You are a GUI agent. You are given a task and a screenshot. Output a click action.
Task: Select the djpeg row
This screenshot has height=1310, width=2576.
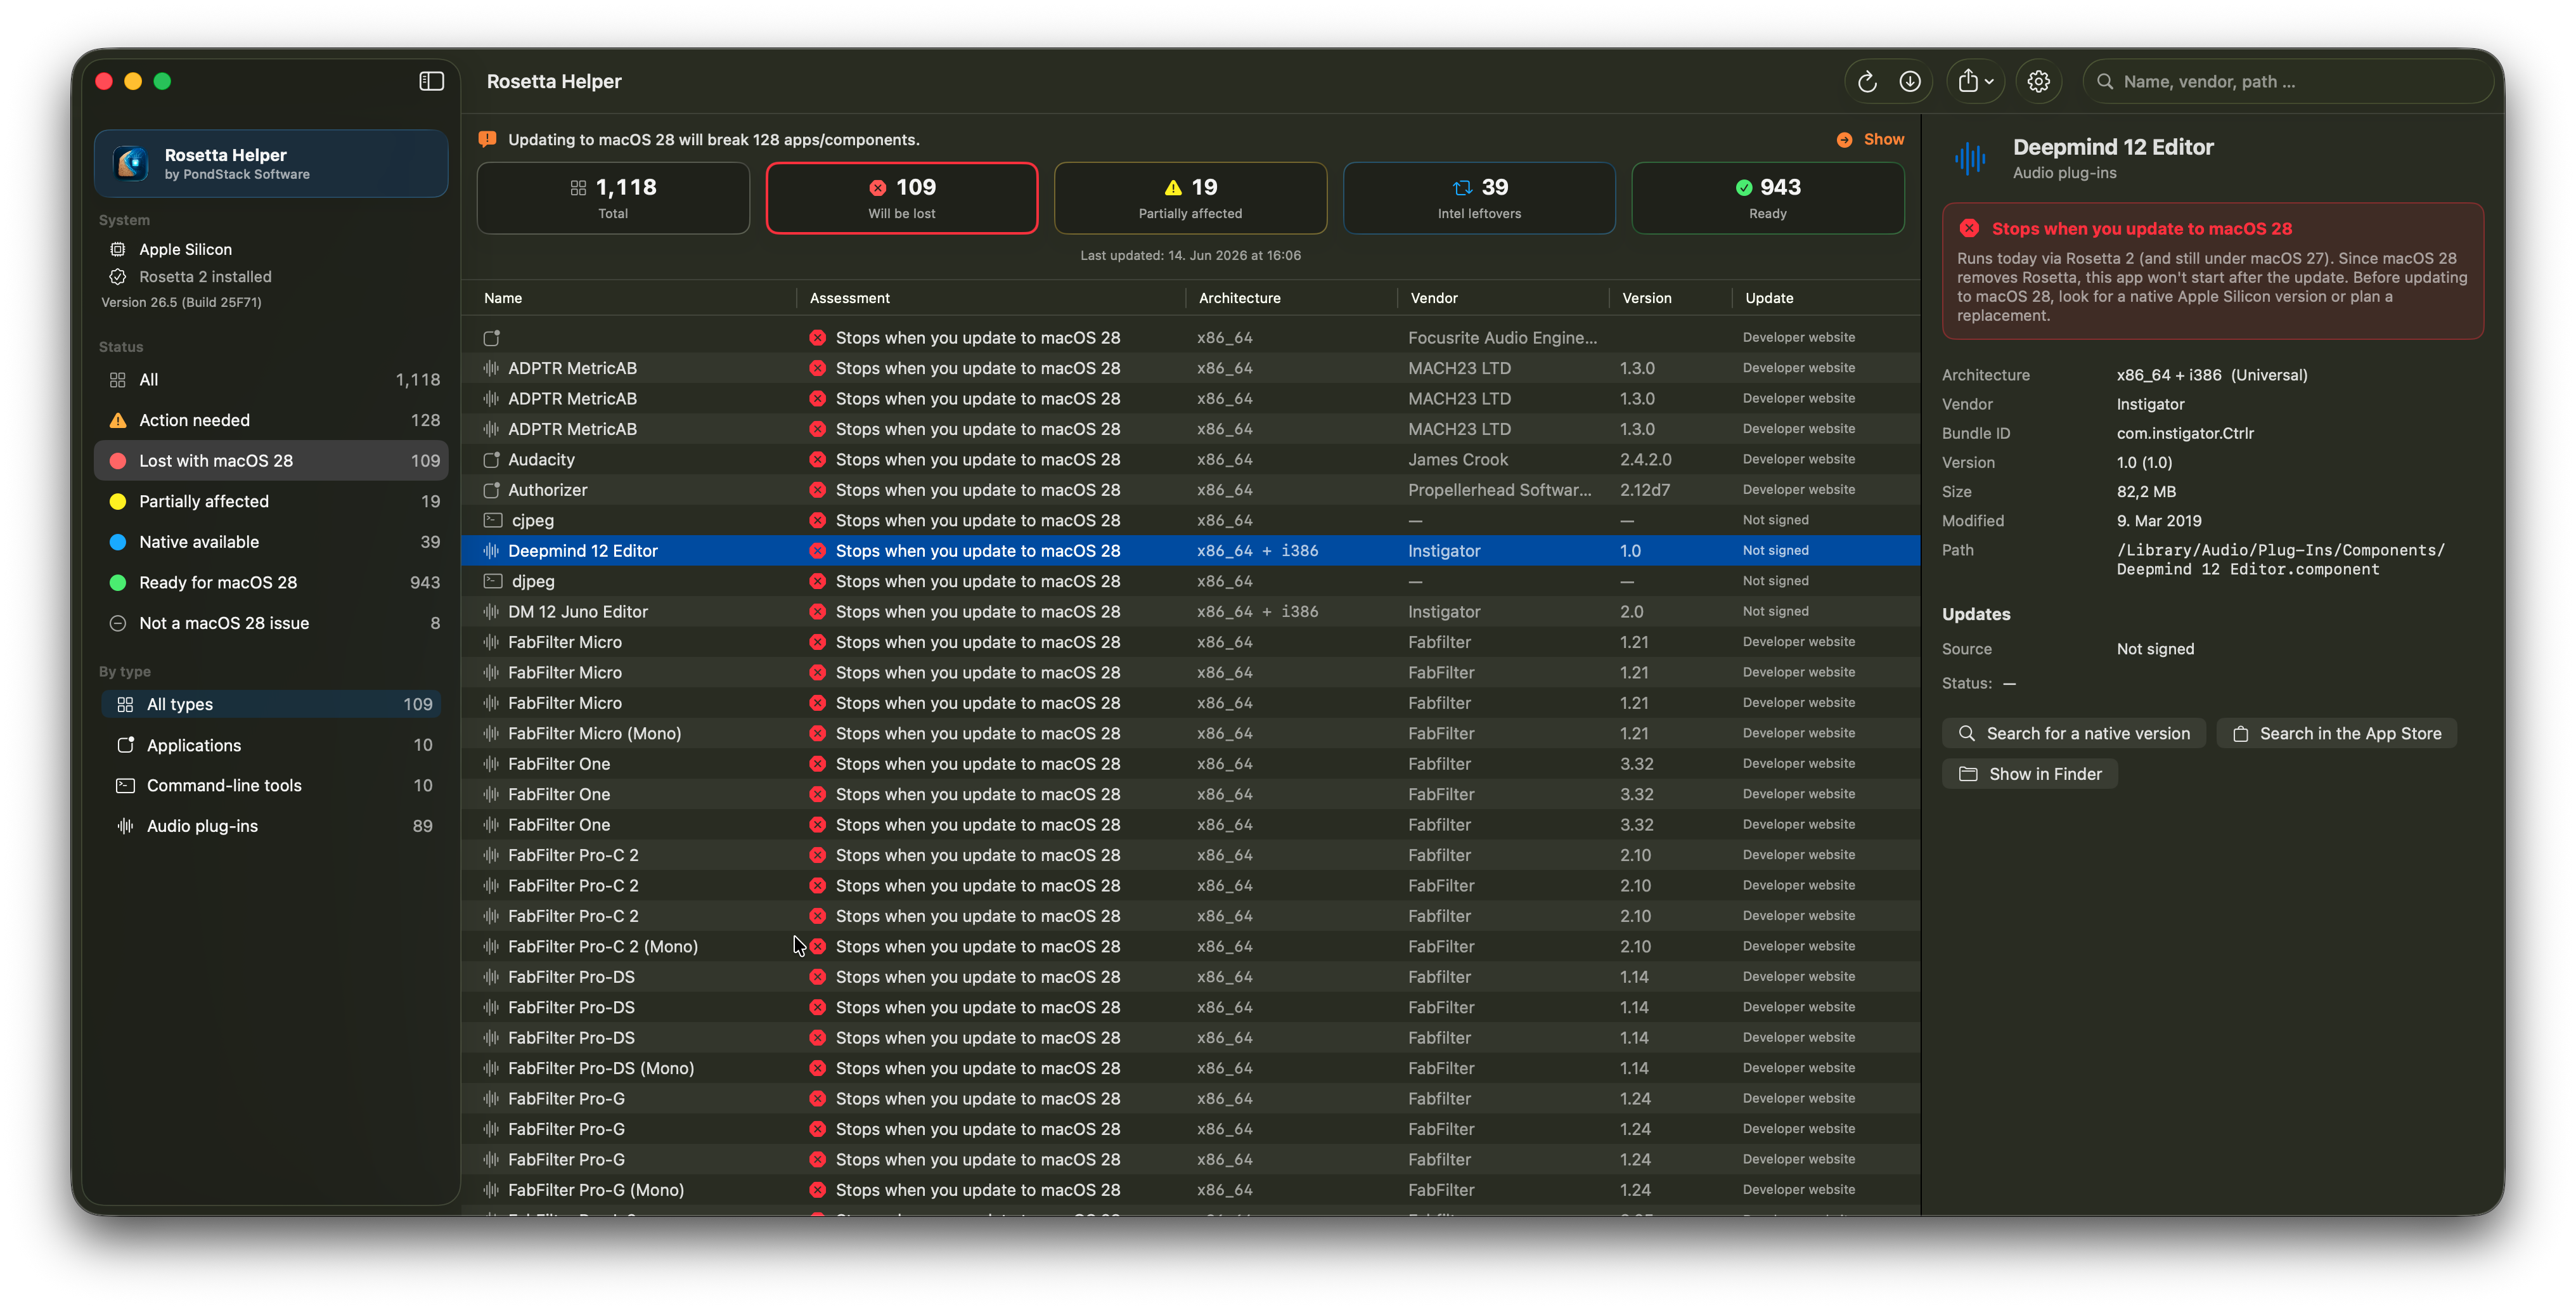click(x=1190, y=581)
